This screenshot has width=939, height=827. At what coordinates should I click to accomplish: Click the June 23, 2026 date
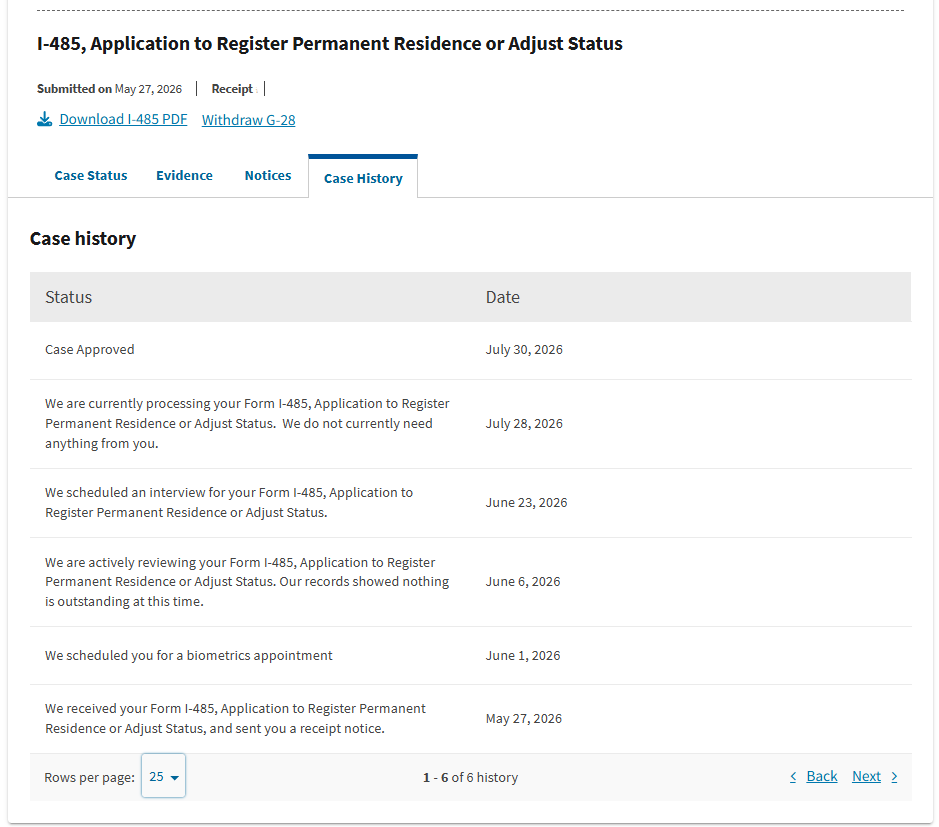[x=526, y=502]
